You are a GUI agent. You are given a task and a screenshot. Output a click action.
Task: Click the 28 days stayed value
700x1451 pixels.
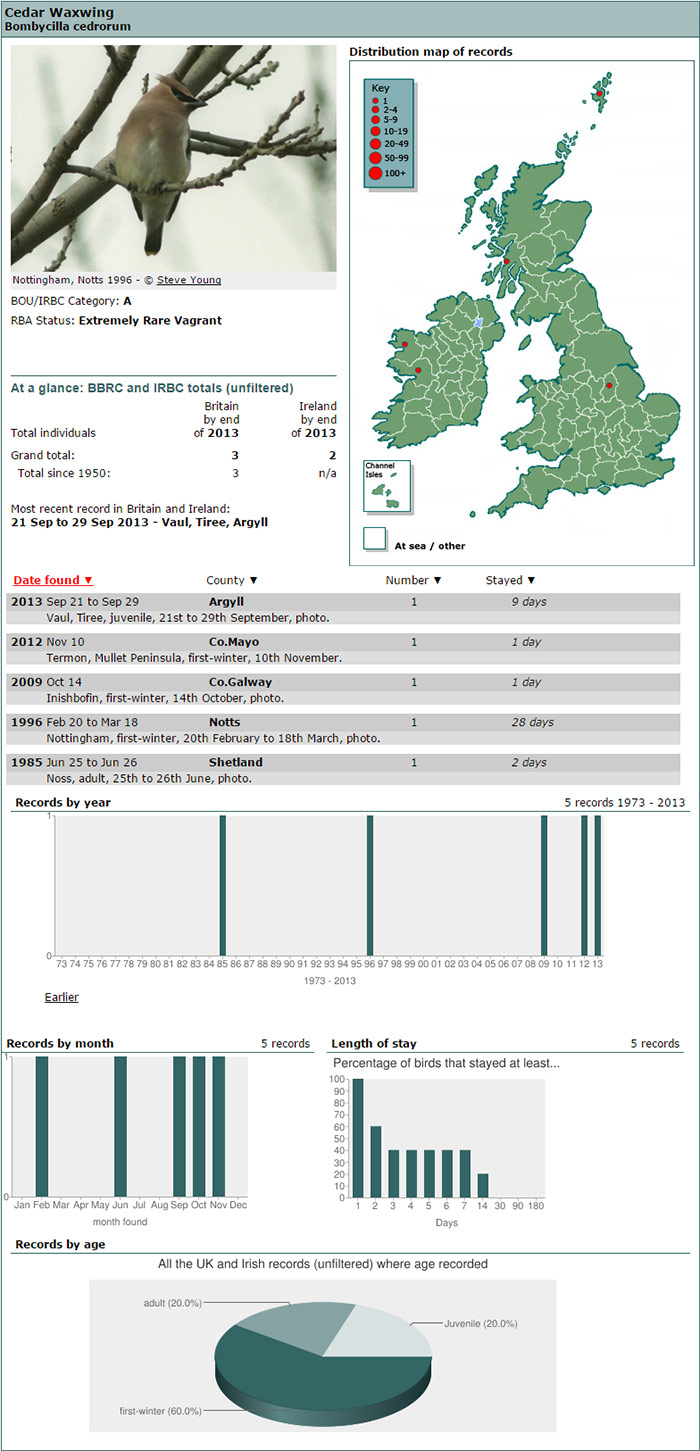[x=532, y=722]
